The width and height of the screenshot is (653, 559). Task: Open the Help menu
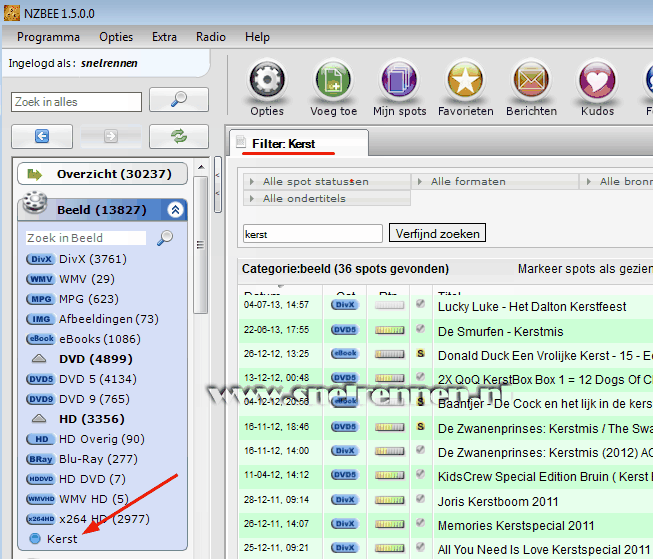point(257,37)
